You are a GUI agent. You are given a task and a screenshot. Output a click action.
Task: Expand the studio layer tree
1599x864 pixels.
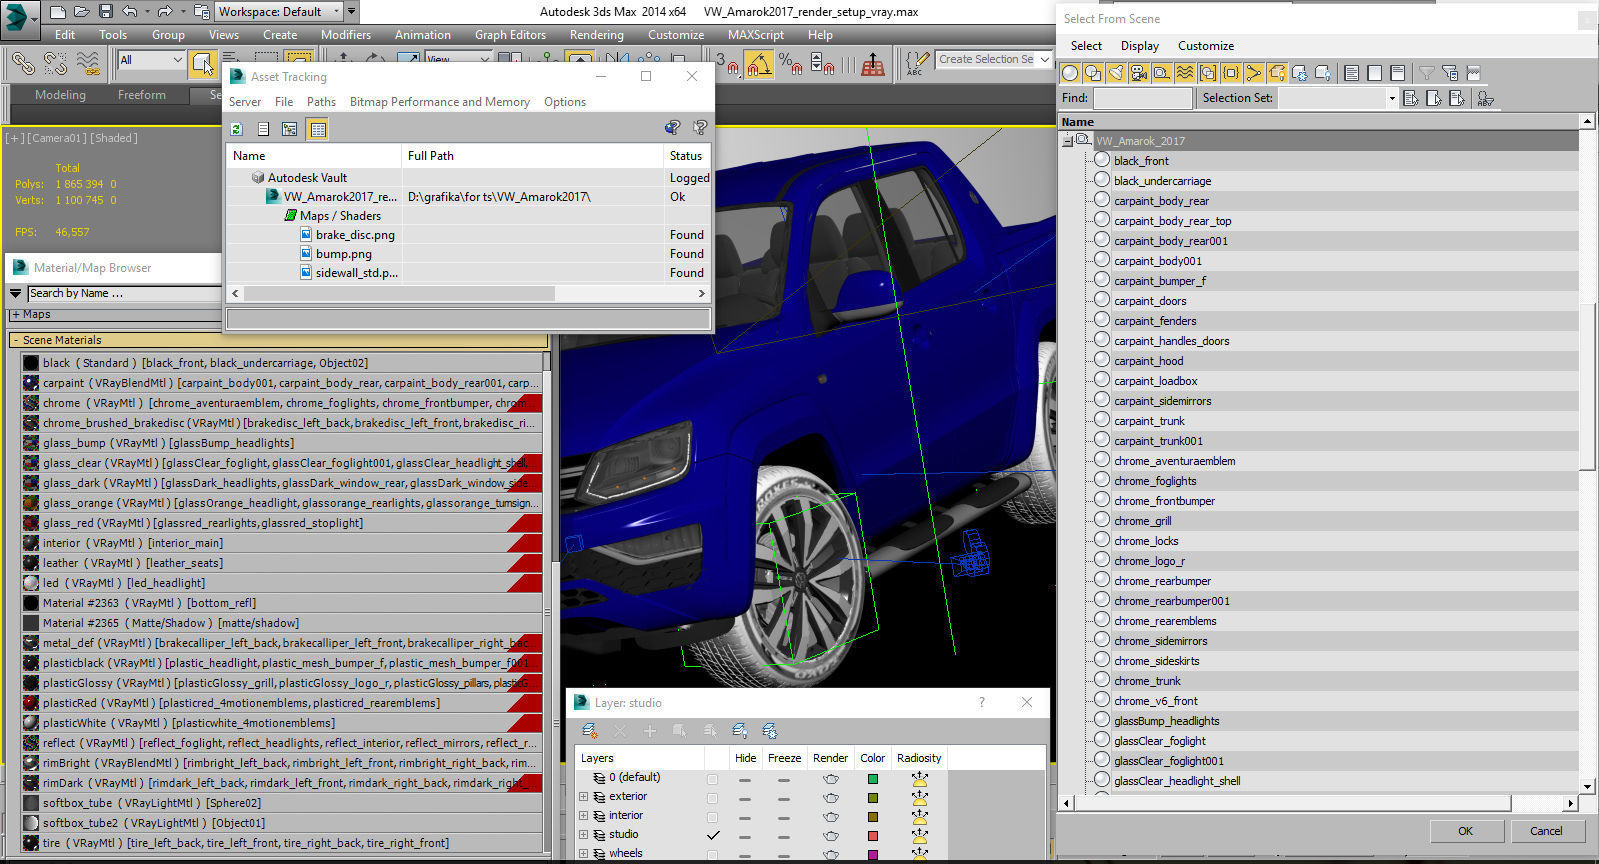[583, 835]
